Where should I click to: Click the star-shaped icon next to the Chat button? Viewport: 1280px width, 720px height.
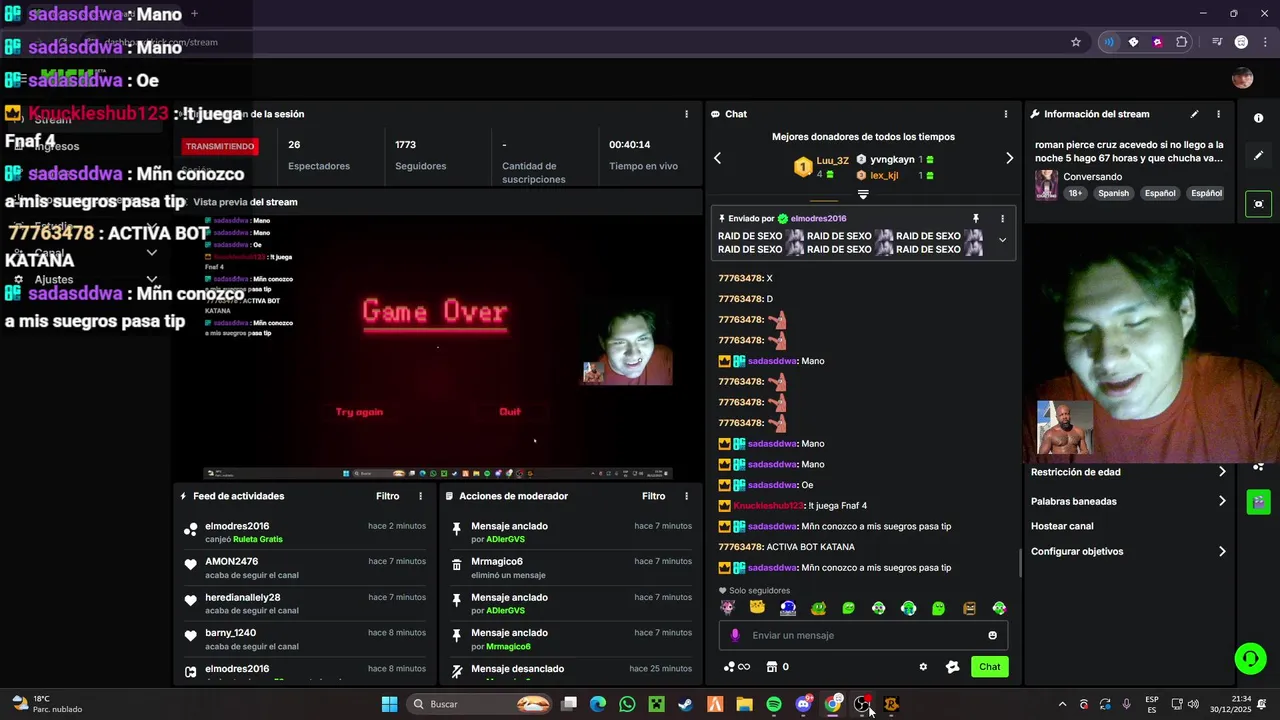click(x=952, y=667)
